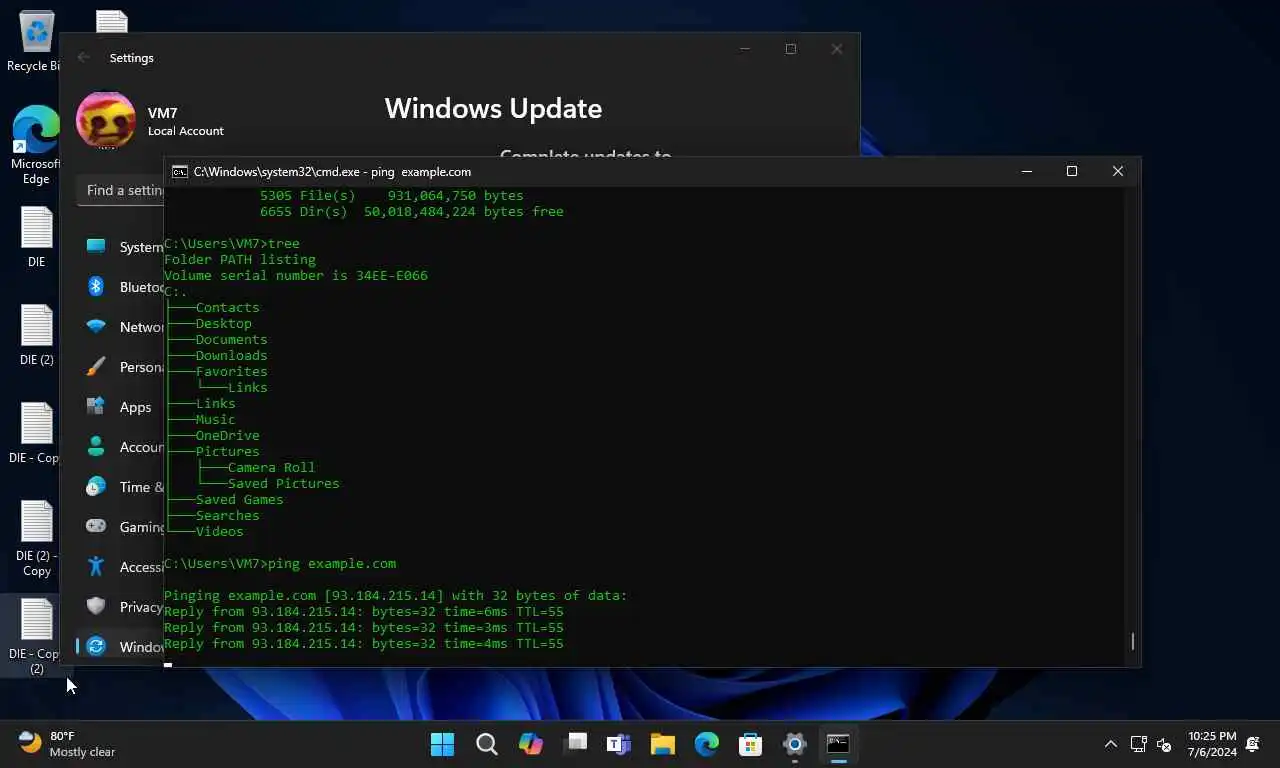Show hidden system tray icons

pos(1110,744)
